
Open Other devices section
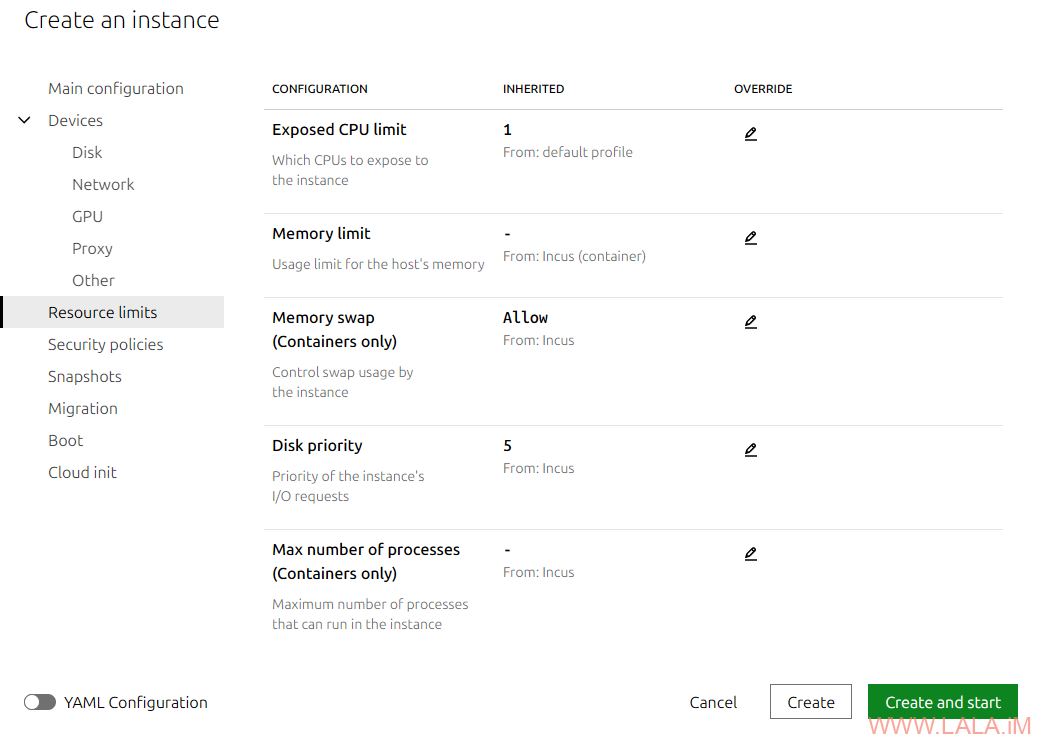coord(93,280)
